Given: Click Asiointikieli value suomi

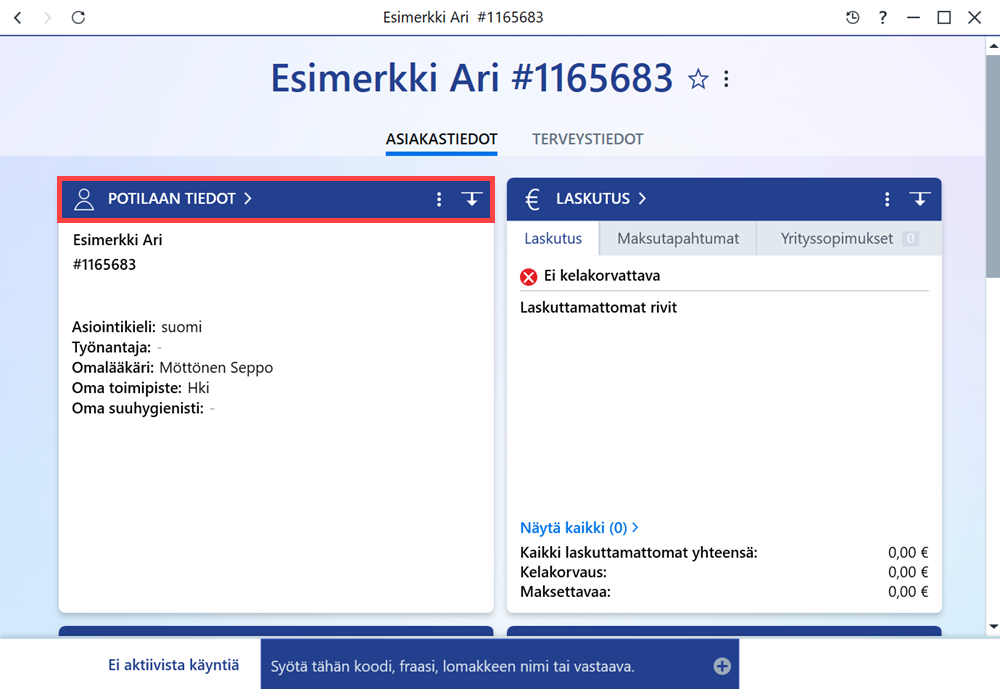Looking at the screenshot, I should [182, 327].
